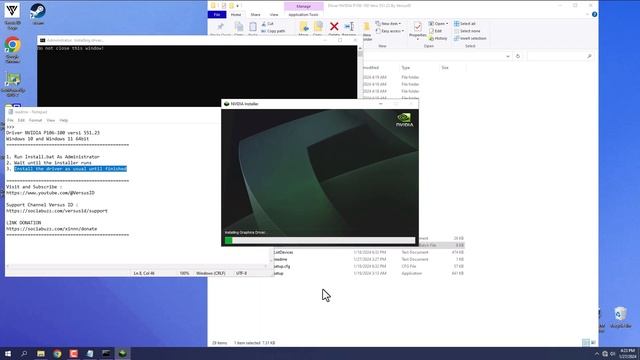
Task: Click the details view toggle in Explorer status bar
Action: pyautogui.click(x=586, y=342)
